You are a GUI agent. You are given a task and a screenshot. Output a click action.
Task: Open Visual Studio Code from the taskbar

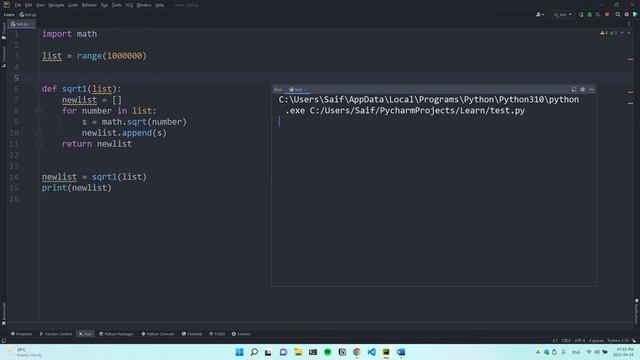(x=371, y=352)
